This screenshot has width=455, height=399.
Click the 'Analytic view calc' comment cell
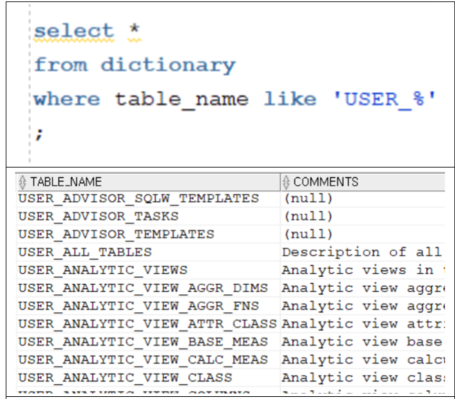tap(363, 360)
